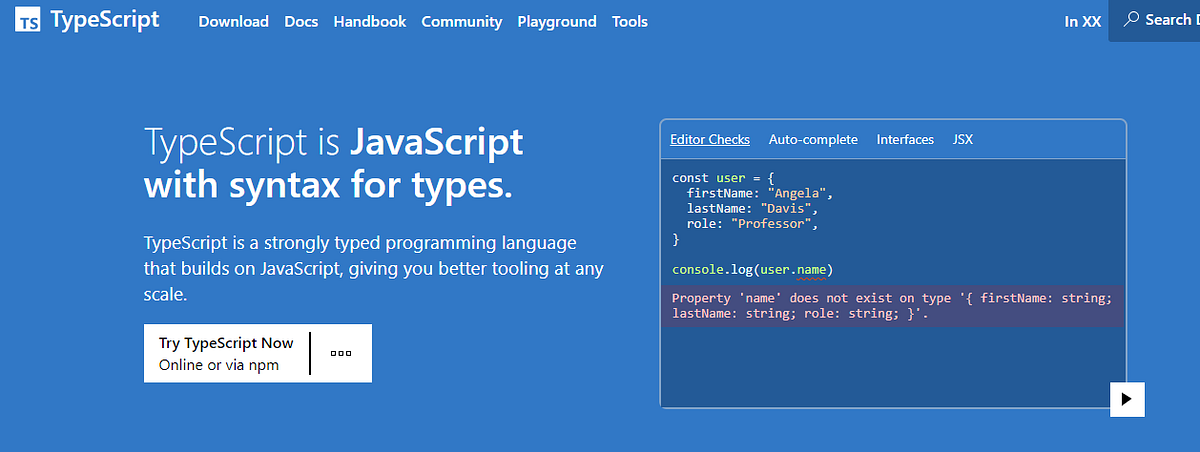Click the Property 'name' error message
Screen dimensions: 1200x452
894,306
